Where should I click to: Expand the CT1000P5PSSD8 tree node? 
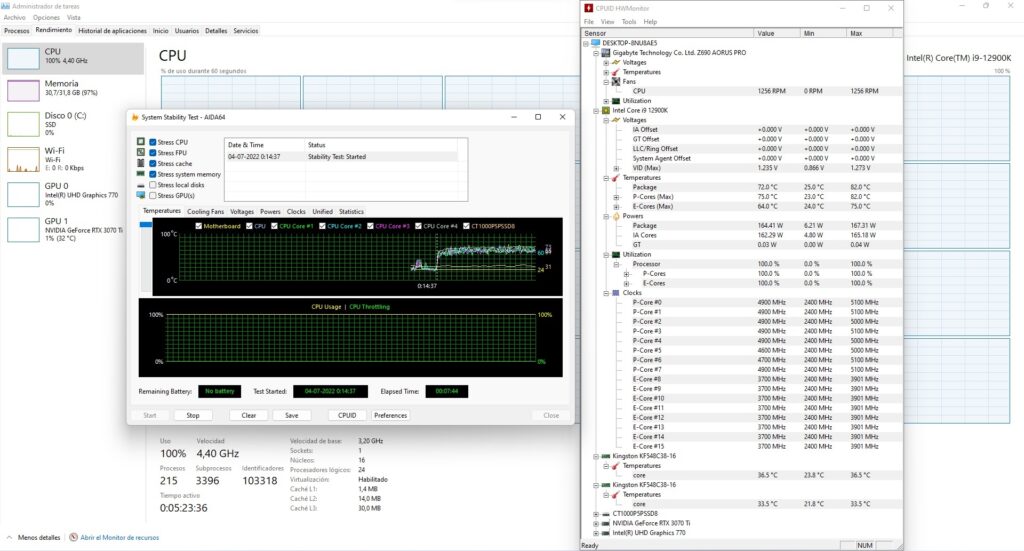click(596, 514)
